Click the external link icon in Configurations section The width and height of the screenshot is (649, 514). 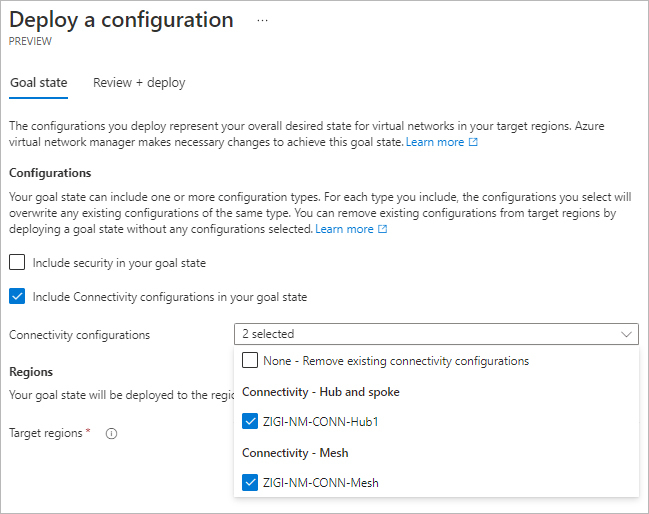[383, 230]
